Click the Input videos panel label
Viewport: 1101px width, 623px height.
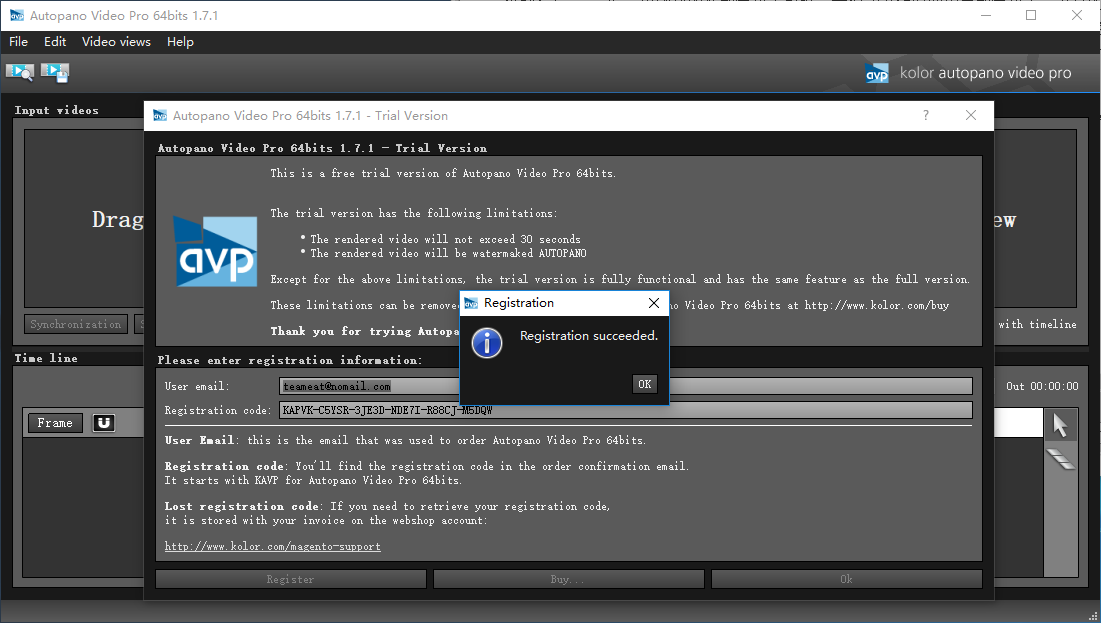point(57,110)
